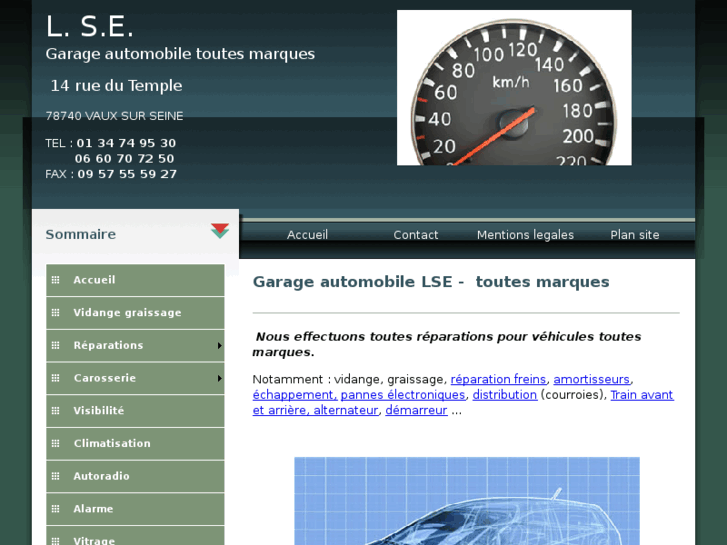This screenshot has height=545, width=727.
Task: Click the Sommaire heading text
Action: pyautogui.click(x=81, y=234)
